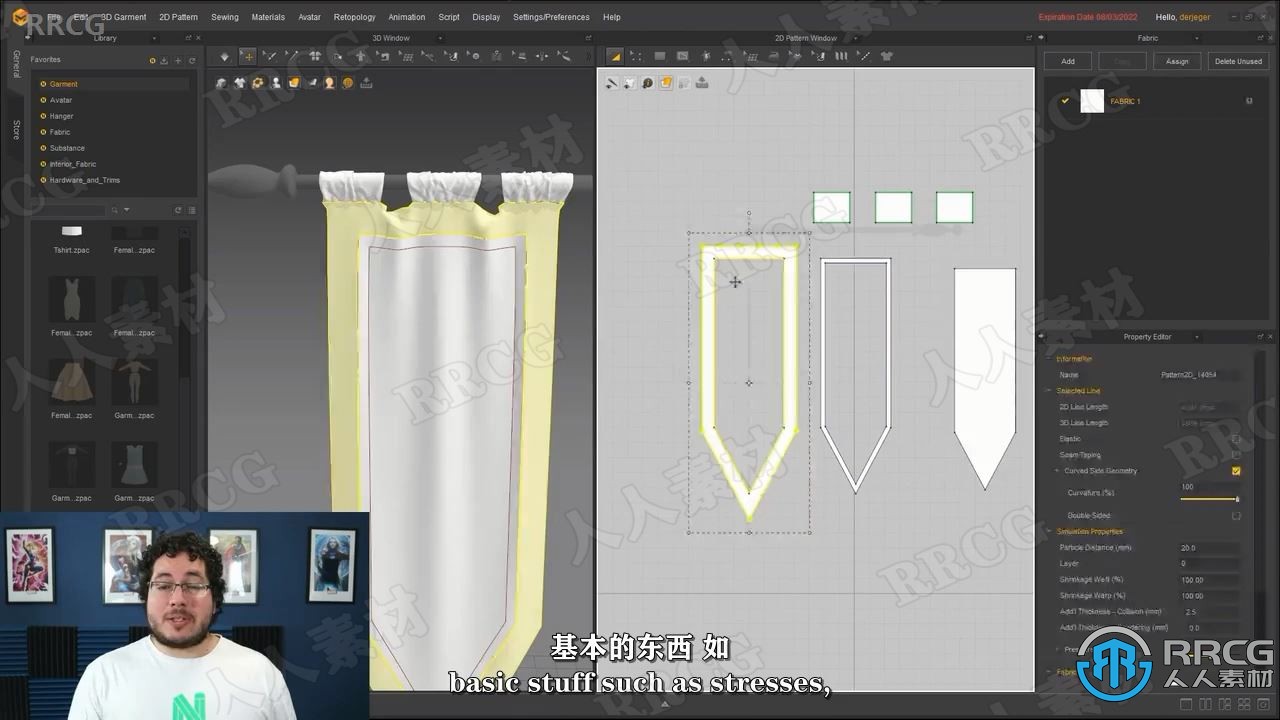Click the download icon in Favorites header
The width and height of the screenshot is (1280, 720).
[x=164, y=60]
